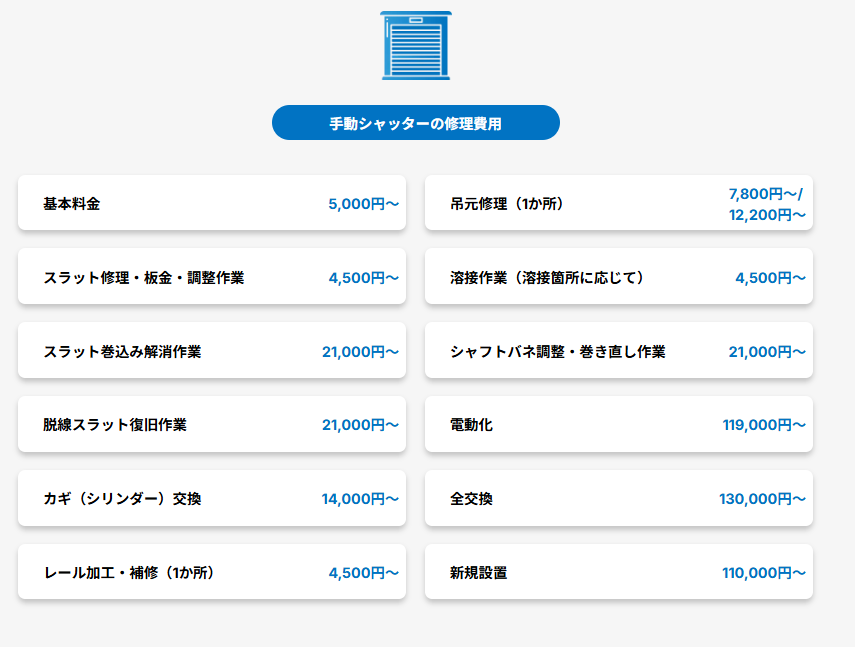Click the 4,500円～ price for レール加工・補修
Viewport: 855px width, 647px height.
pyautogui.click(x=364, y=573)
